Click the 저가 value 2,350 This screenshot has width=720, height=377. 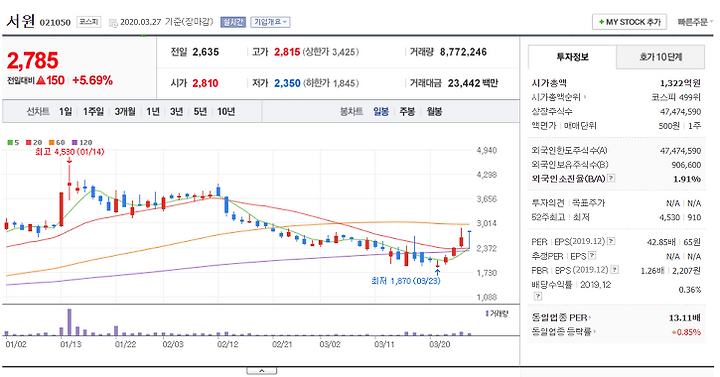coord(287,83)
